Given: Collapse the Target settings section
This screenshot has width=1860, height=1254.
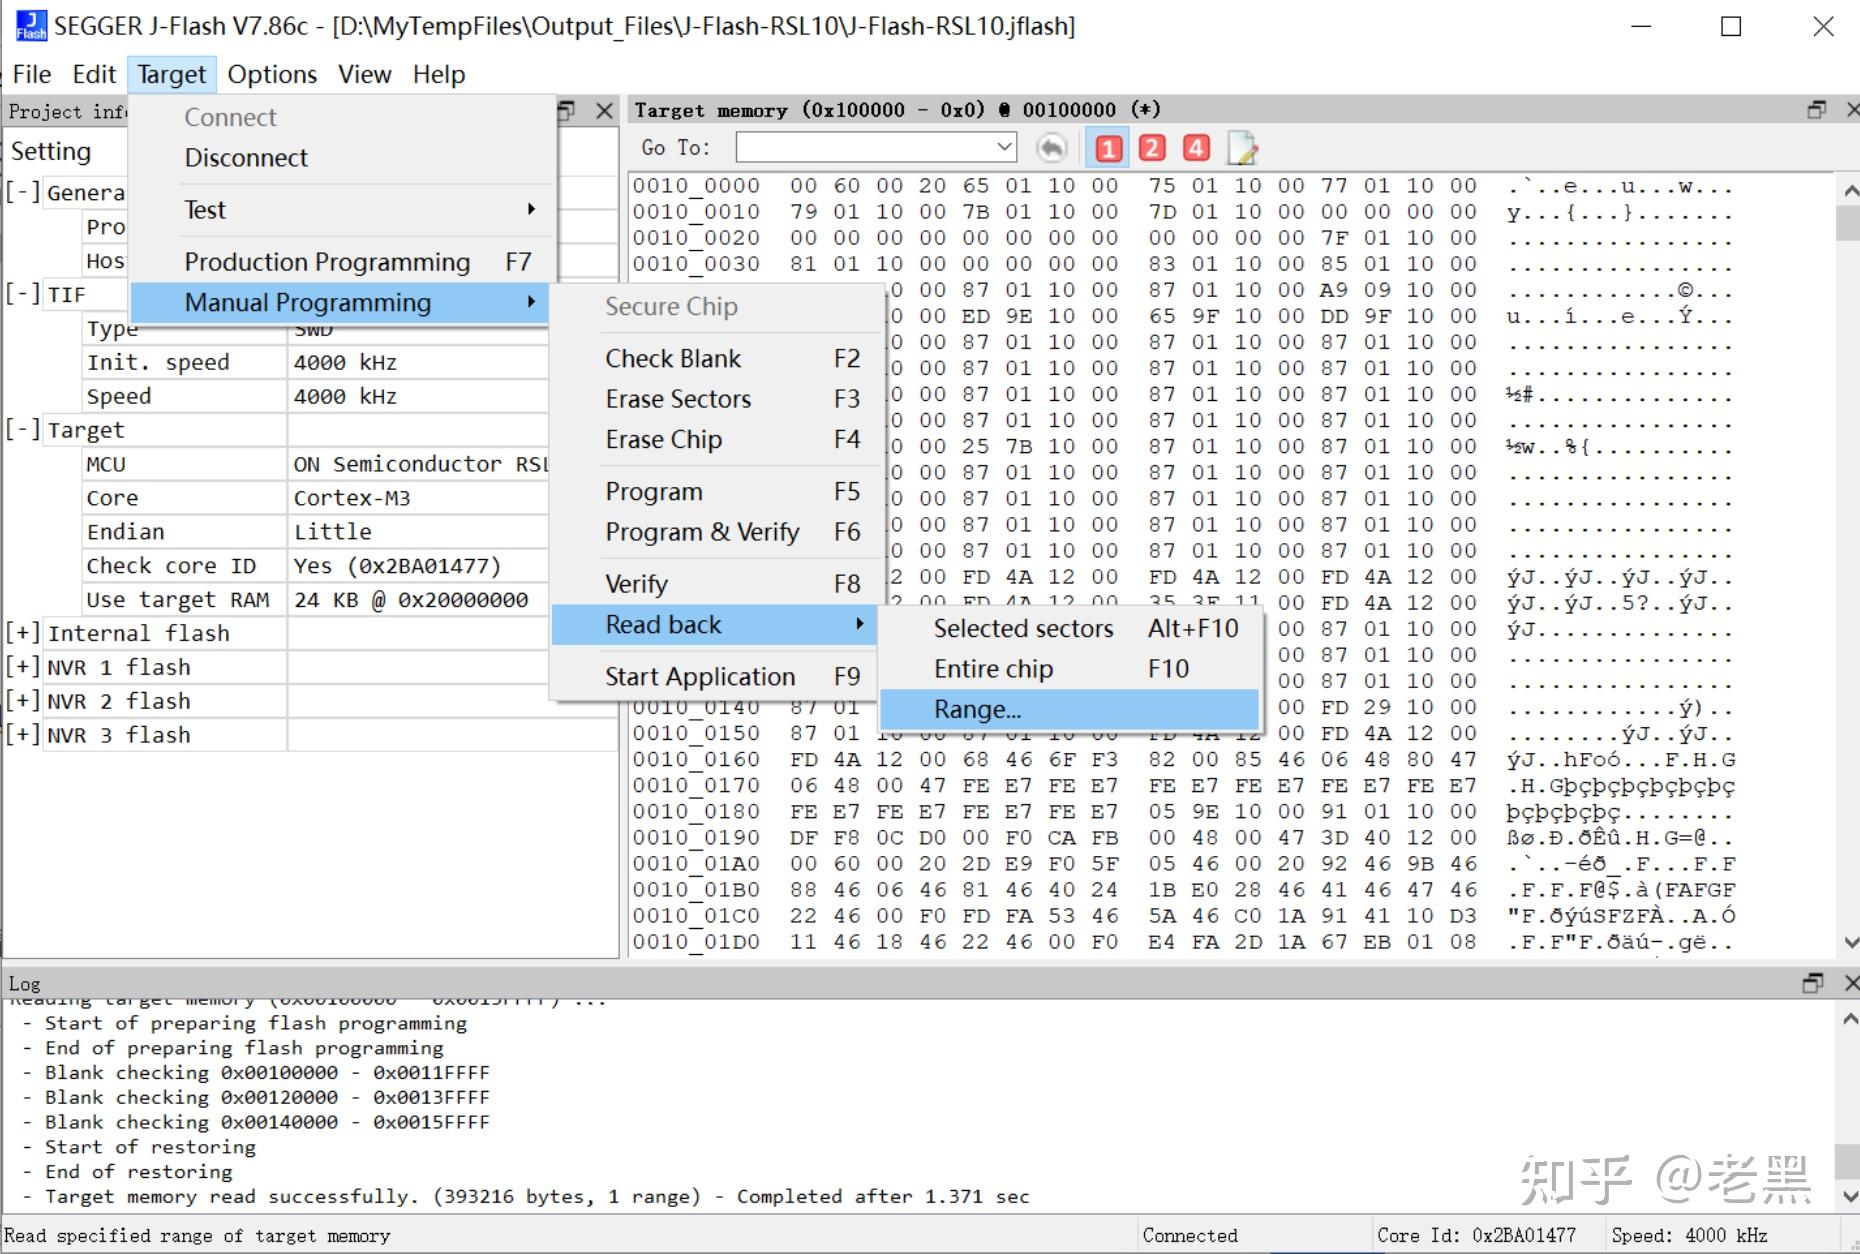Looking at the screenshot, I should click(22, 430).
